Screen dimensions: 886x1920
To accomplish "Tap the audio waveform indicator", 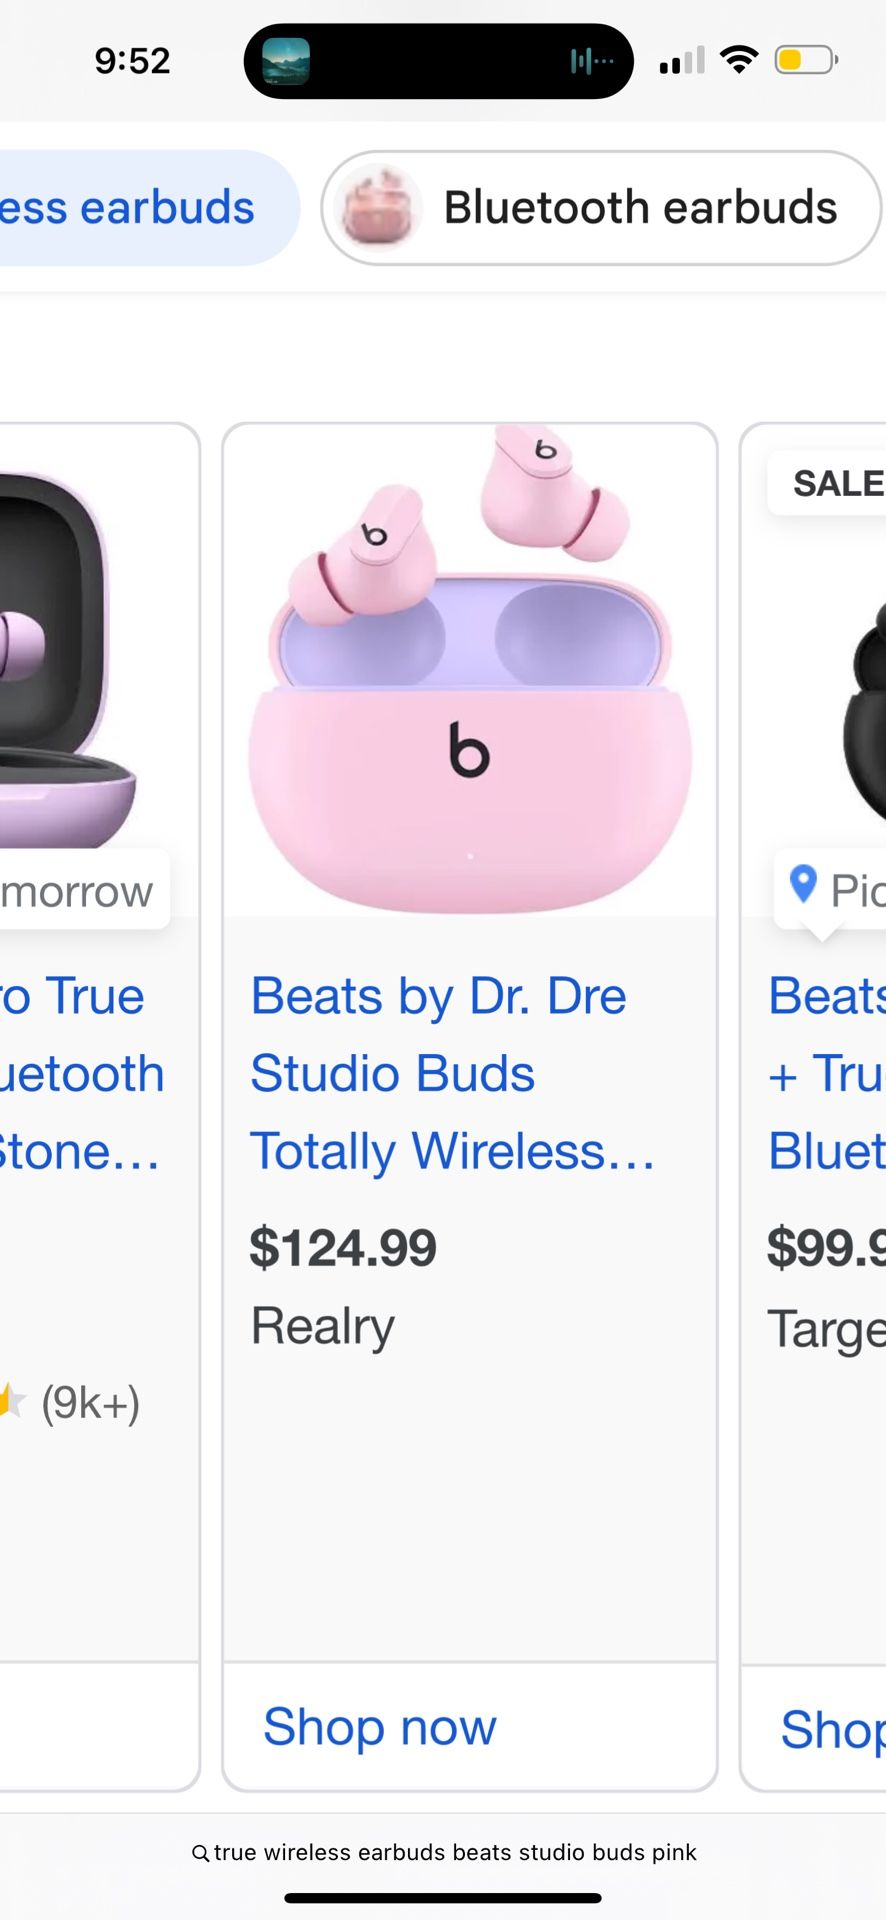I will [591, 62].
